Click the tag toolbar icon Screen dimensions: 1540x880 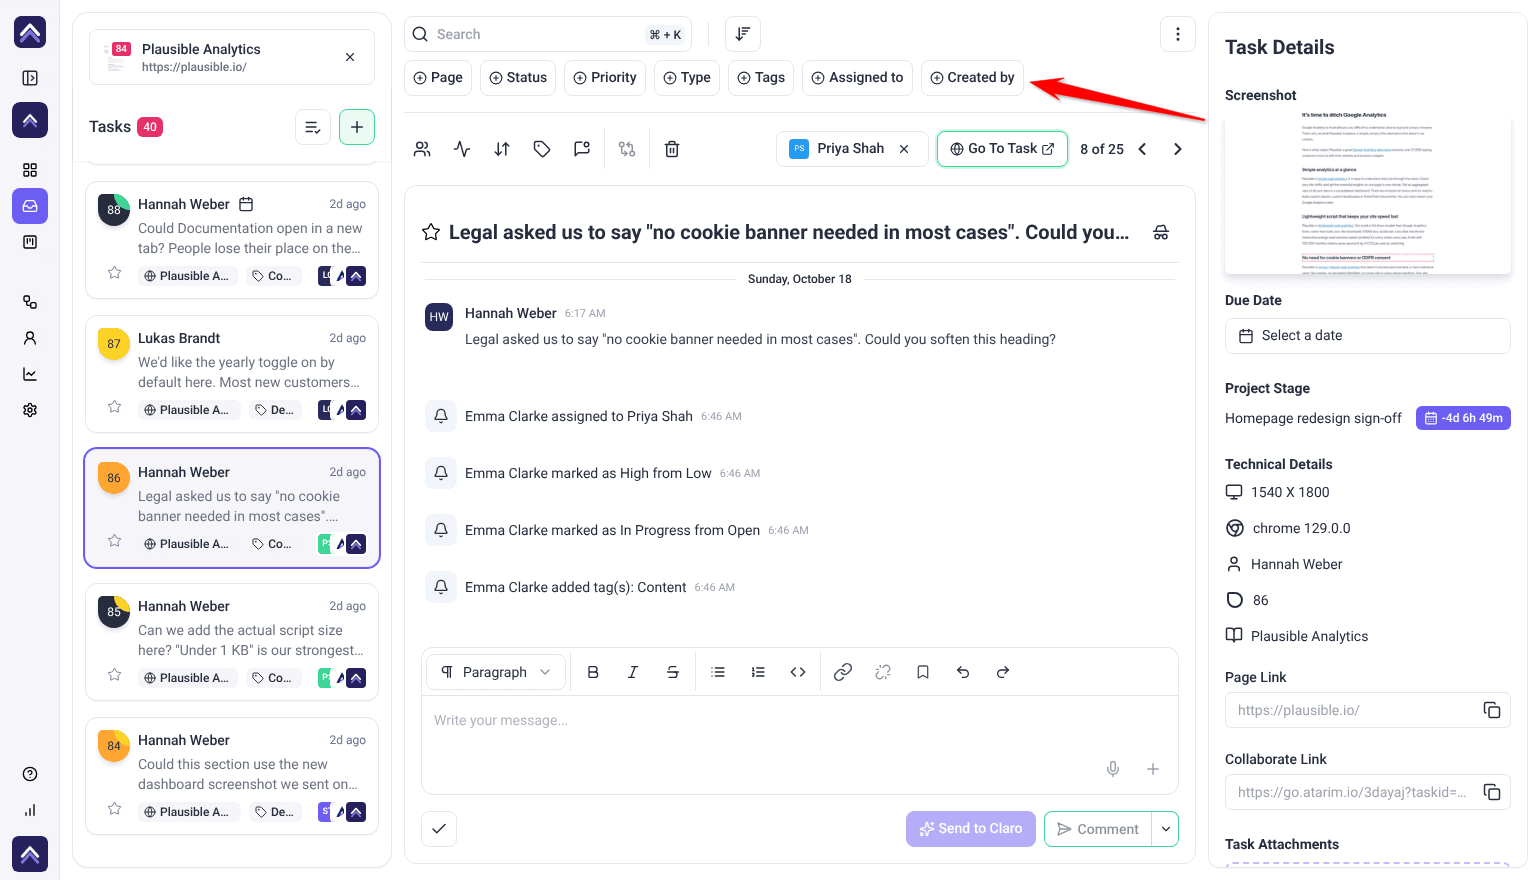(542, 149)
